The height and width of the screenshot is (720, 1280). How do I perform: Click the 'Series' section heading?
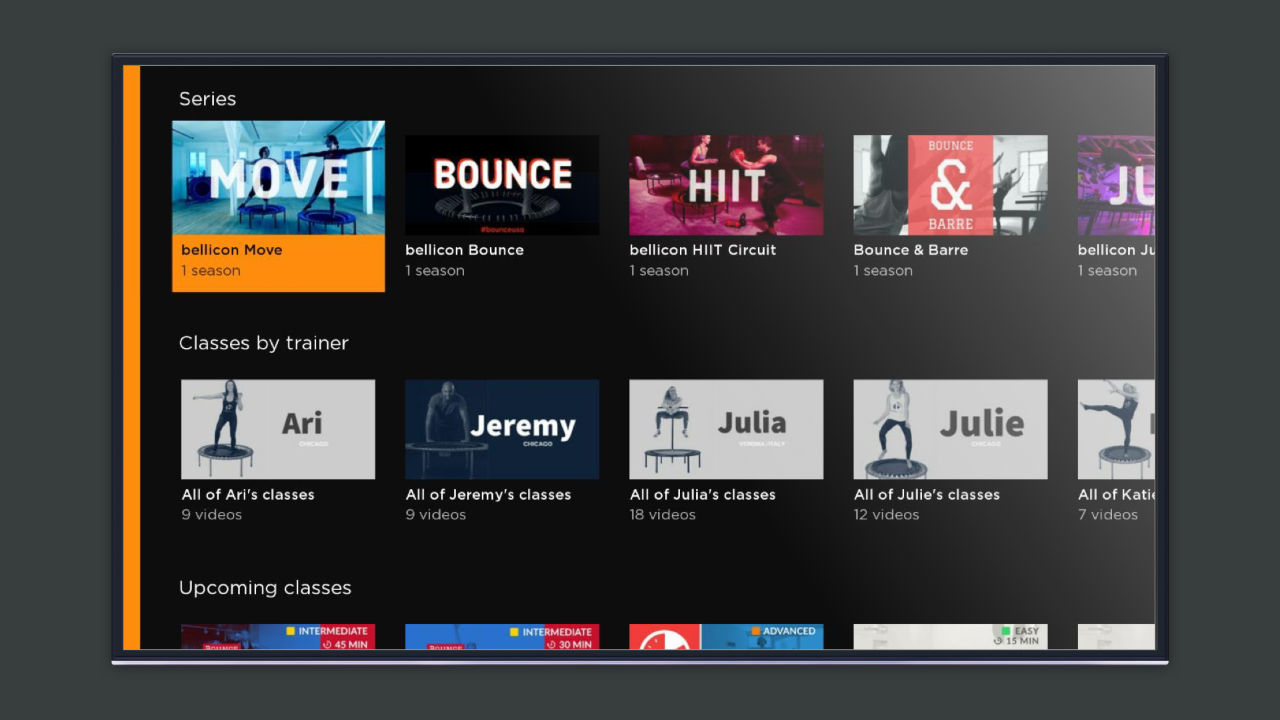207,99
